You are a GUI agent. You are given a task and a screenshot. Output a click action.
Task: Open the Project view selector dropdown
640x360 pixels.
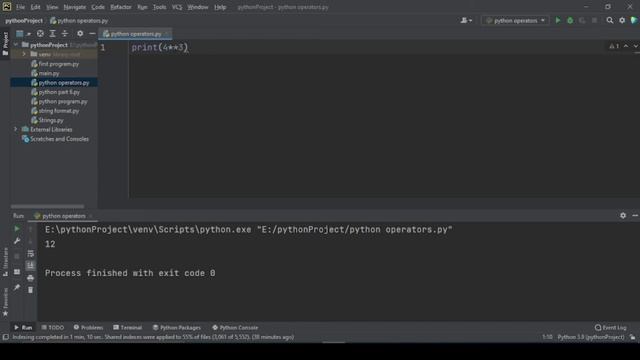[x=22, y=33]
